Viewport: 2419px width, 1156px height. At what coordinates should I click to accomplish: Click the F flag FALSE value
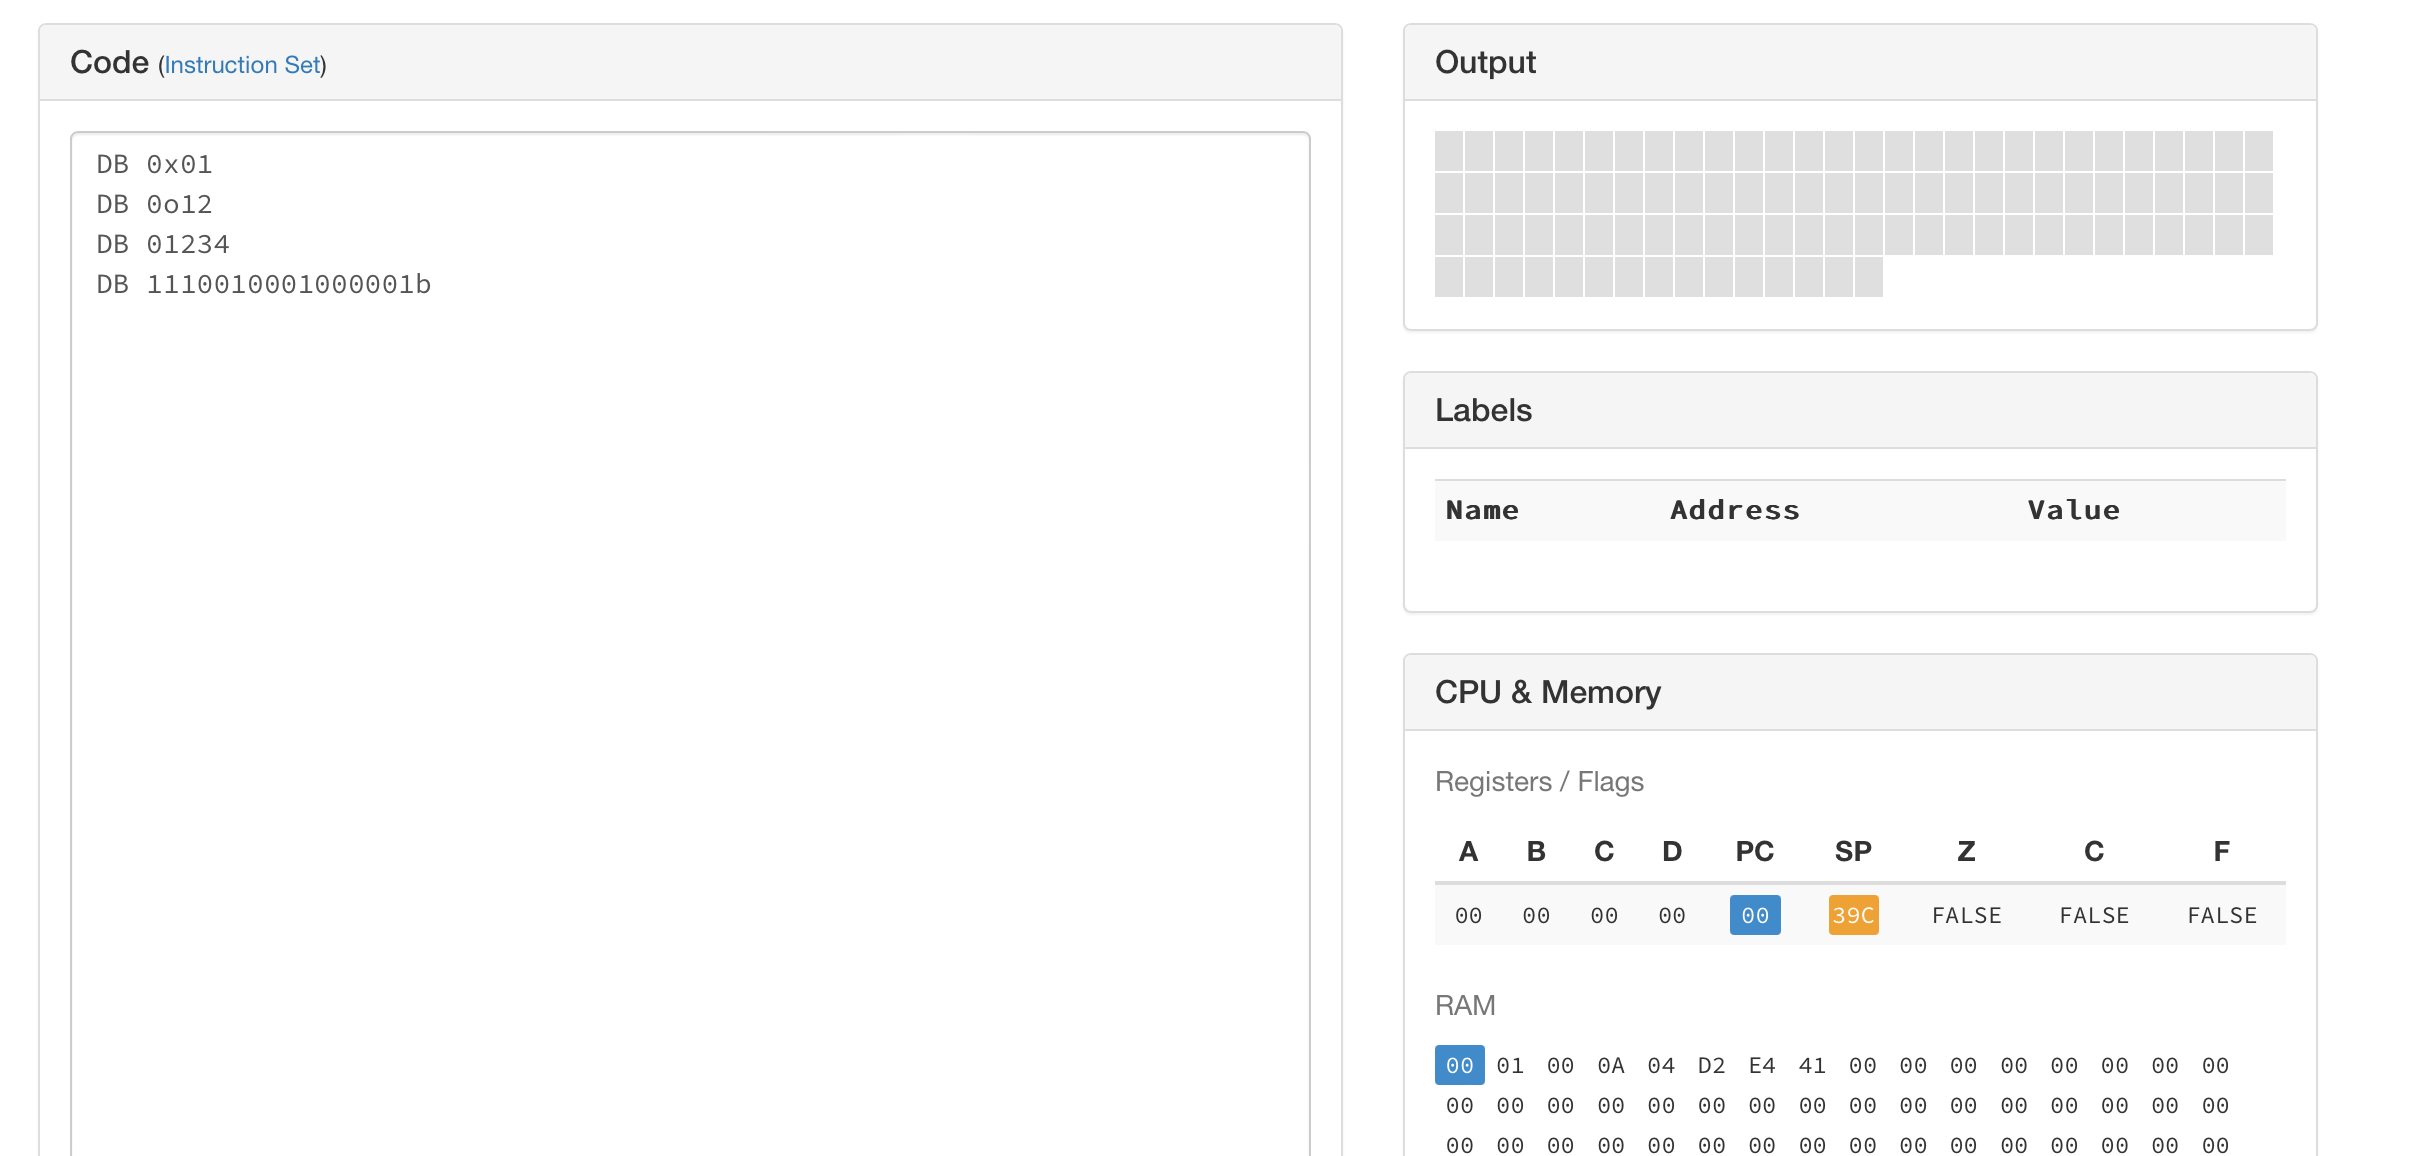[x=2222, y=915]
